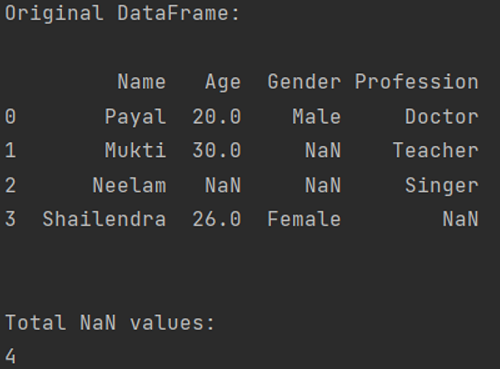Viewport: 500px width, 369px height.
Task: Select the name 'Payal'
Action: point(135,117)
